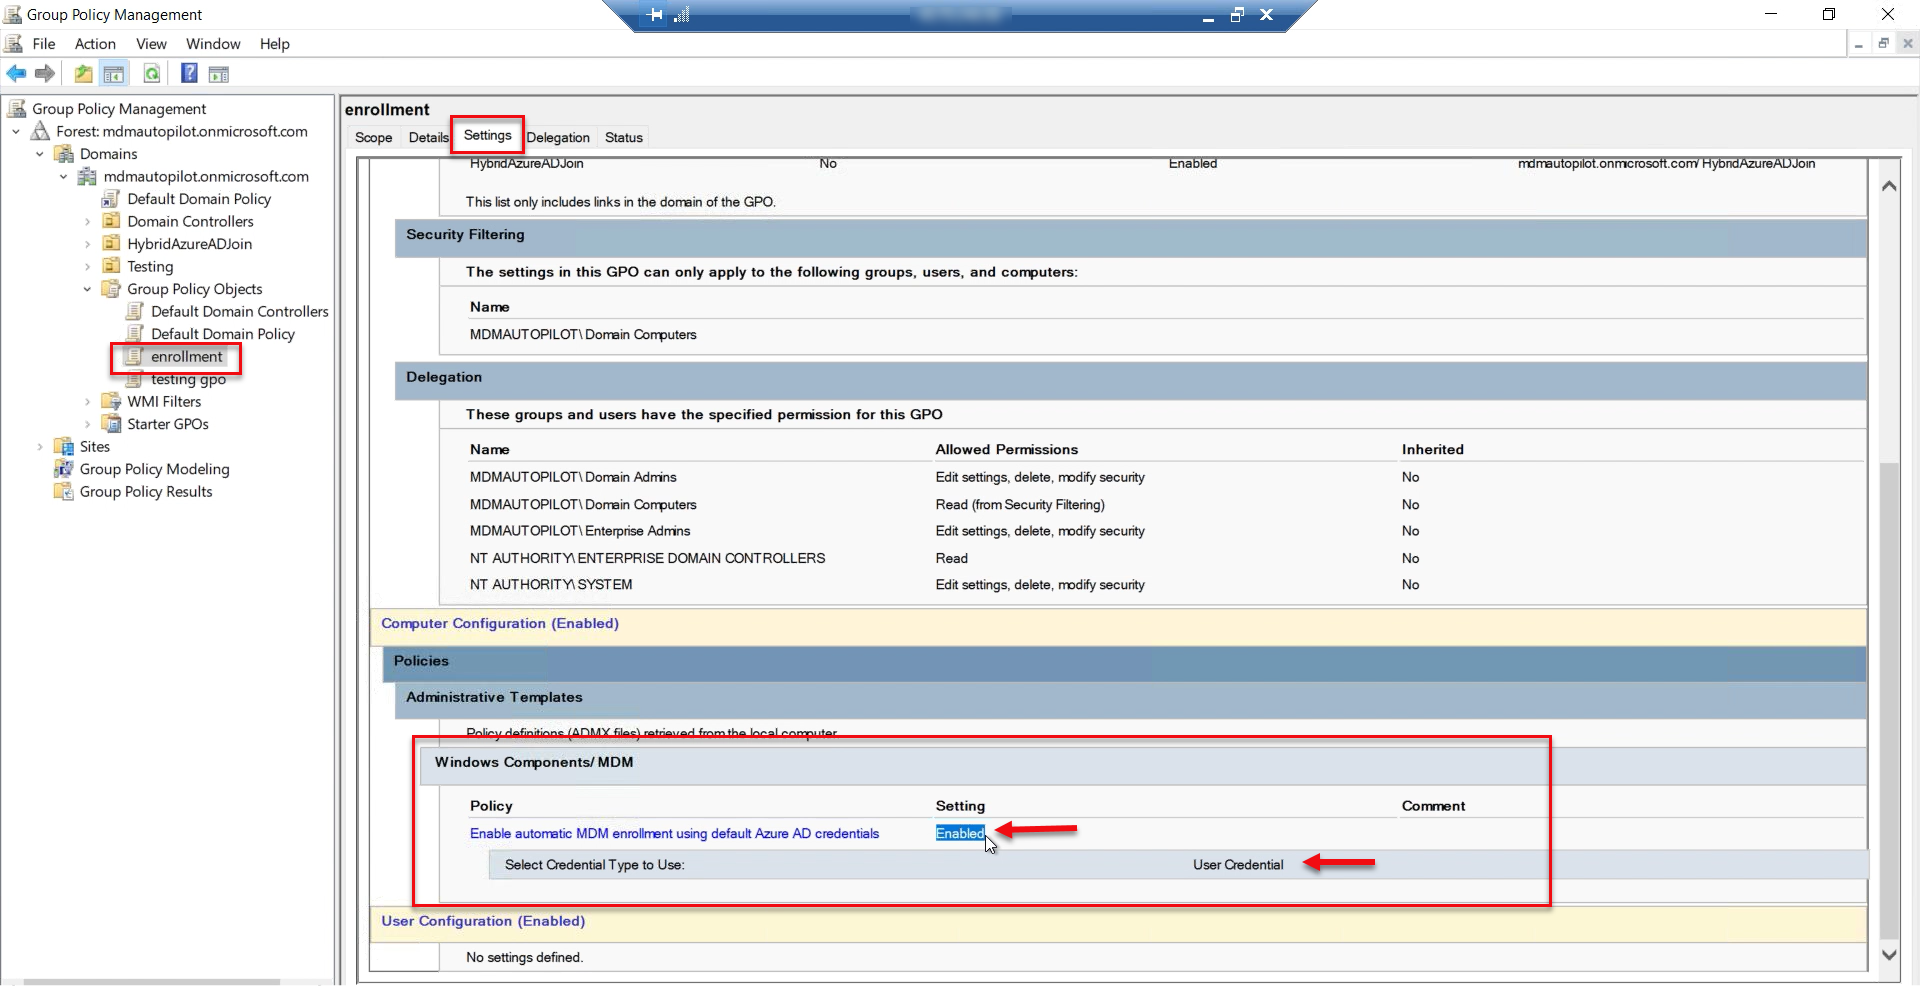Click the signal strength icon on session bar
Image resolution: width=1920 pixels, height=986 pixels.
point(682,15)
